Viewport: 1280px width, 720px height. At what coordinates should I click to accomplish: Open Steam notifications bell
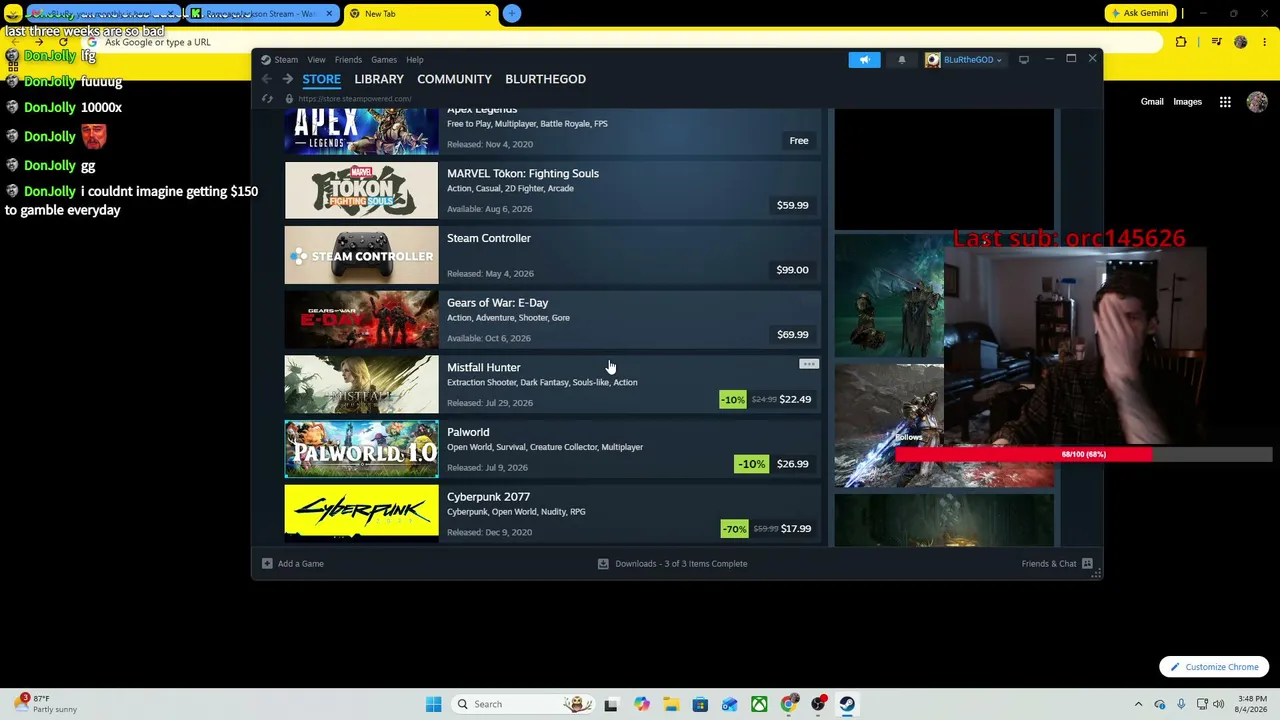[x=901, y=60]
